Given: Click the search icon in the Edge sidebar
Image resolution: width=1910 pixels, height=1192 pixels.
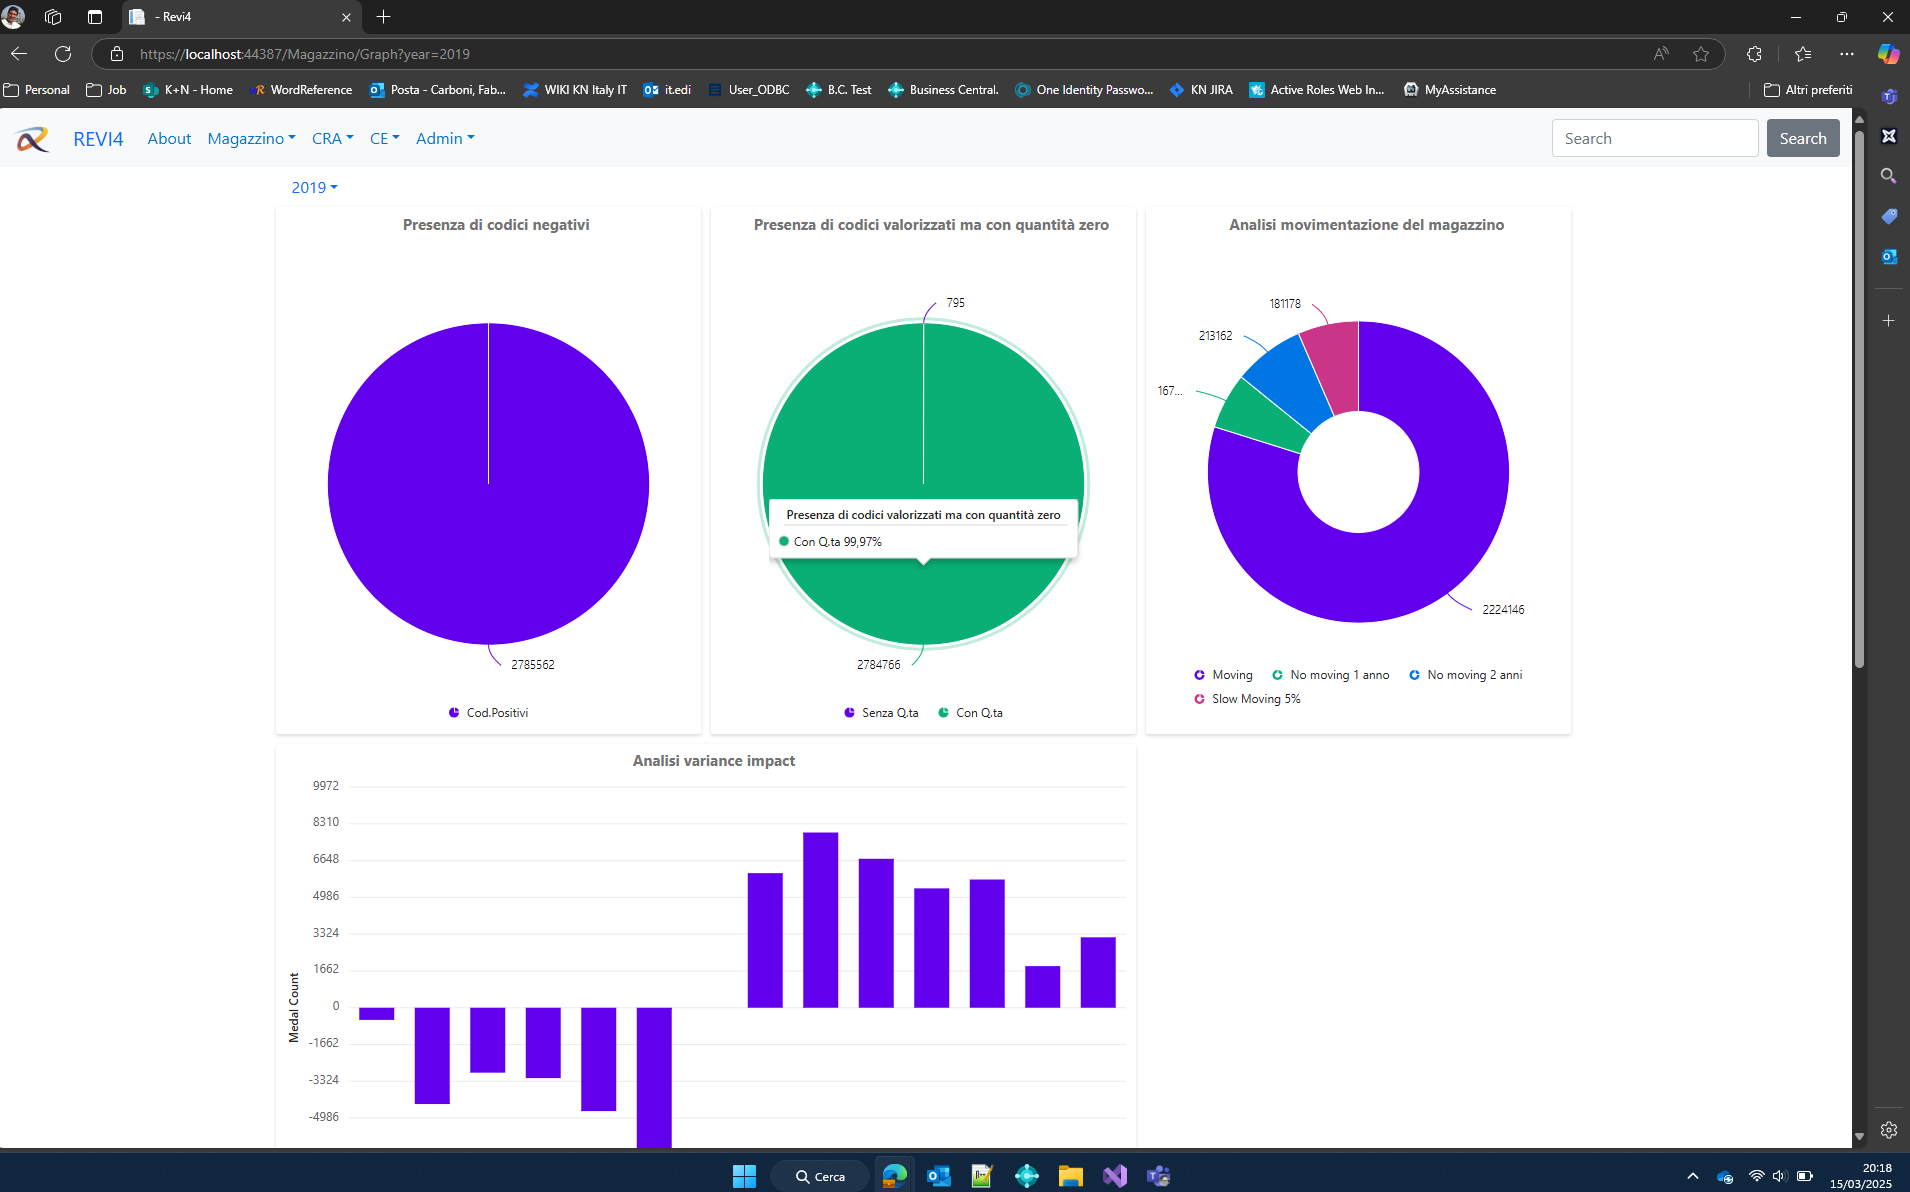Looking at the screenshot, I should coord(1890,176).
